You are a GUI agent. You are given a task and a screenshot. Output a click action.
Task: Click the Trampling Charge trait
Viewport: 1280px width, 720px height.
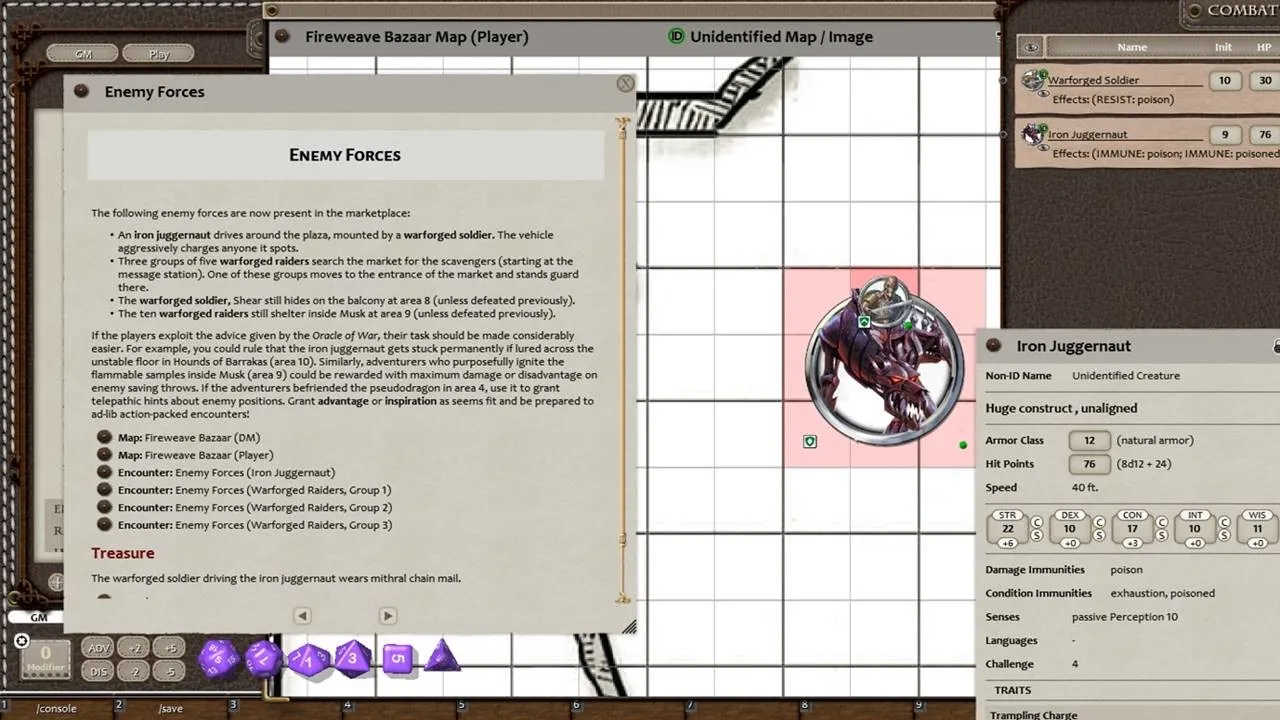[x=1033, y=714]
